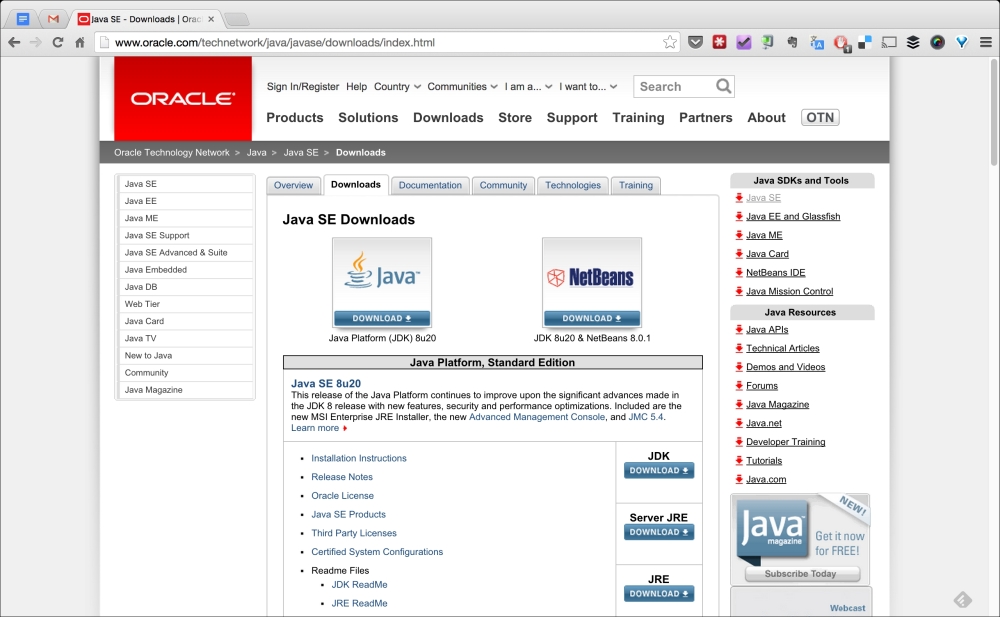Open the Products menu
This screenshot has height=617, width=1000.
point(295,117)
